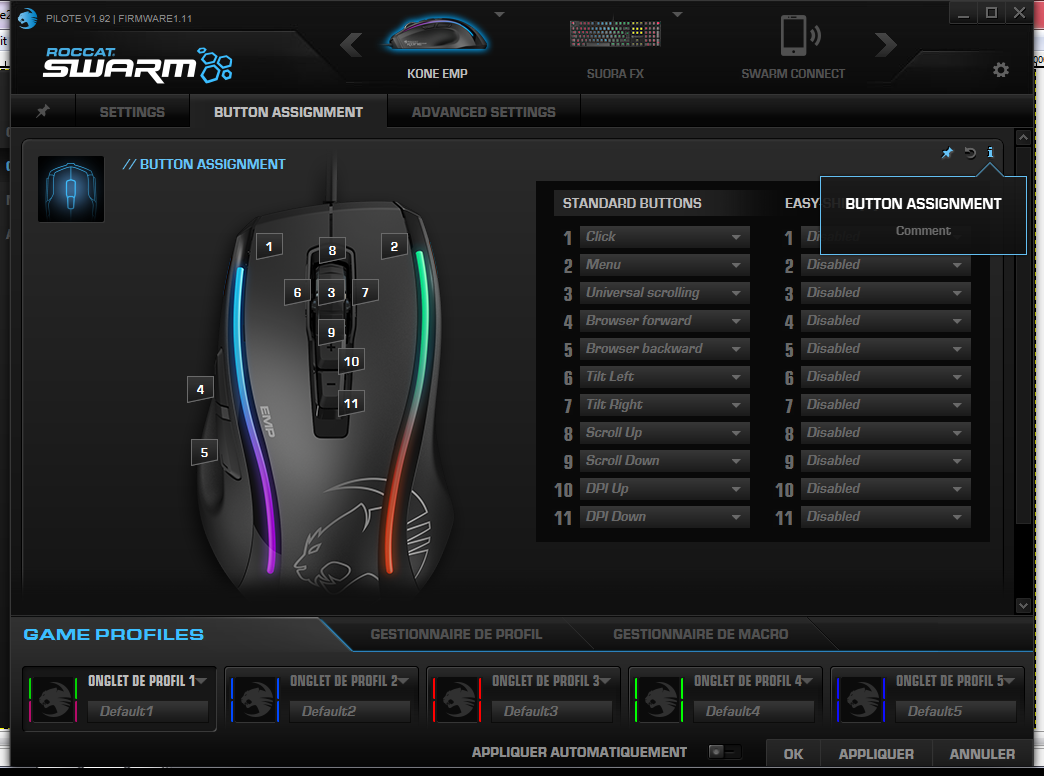The height and width of the screenshot is (776, 1044).
Task: Open settings with the gear icon
Action: [x=1000, y=70]
